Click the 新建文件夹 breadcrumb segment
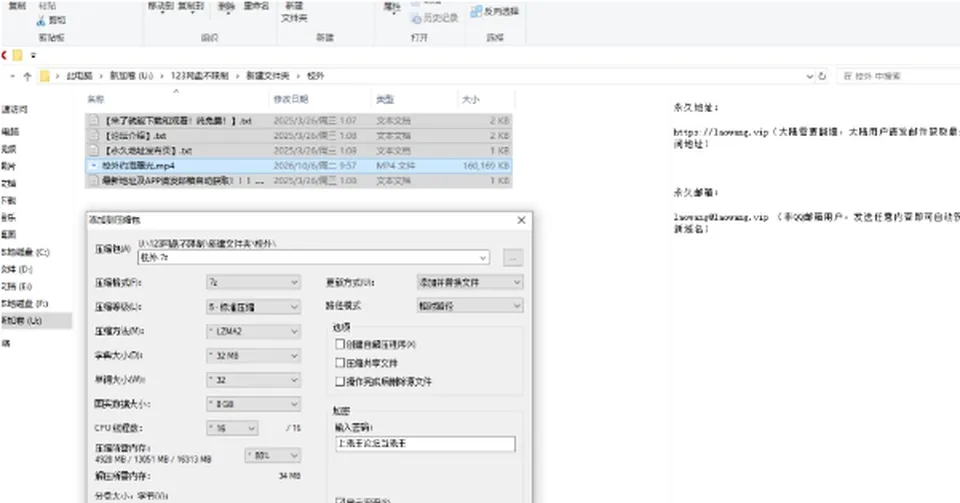The height and width of the screenshot is (503, 960). click(x=268, y=76)
